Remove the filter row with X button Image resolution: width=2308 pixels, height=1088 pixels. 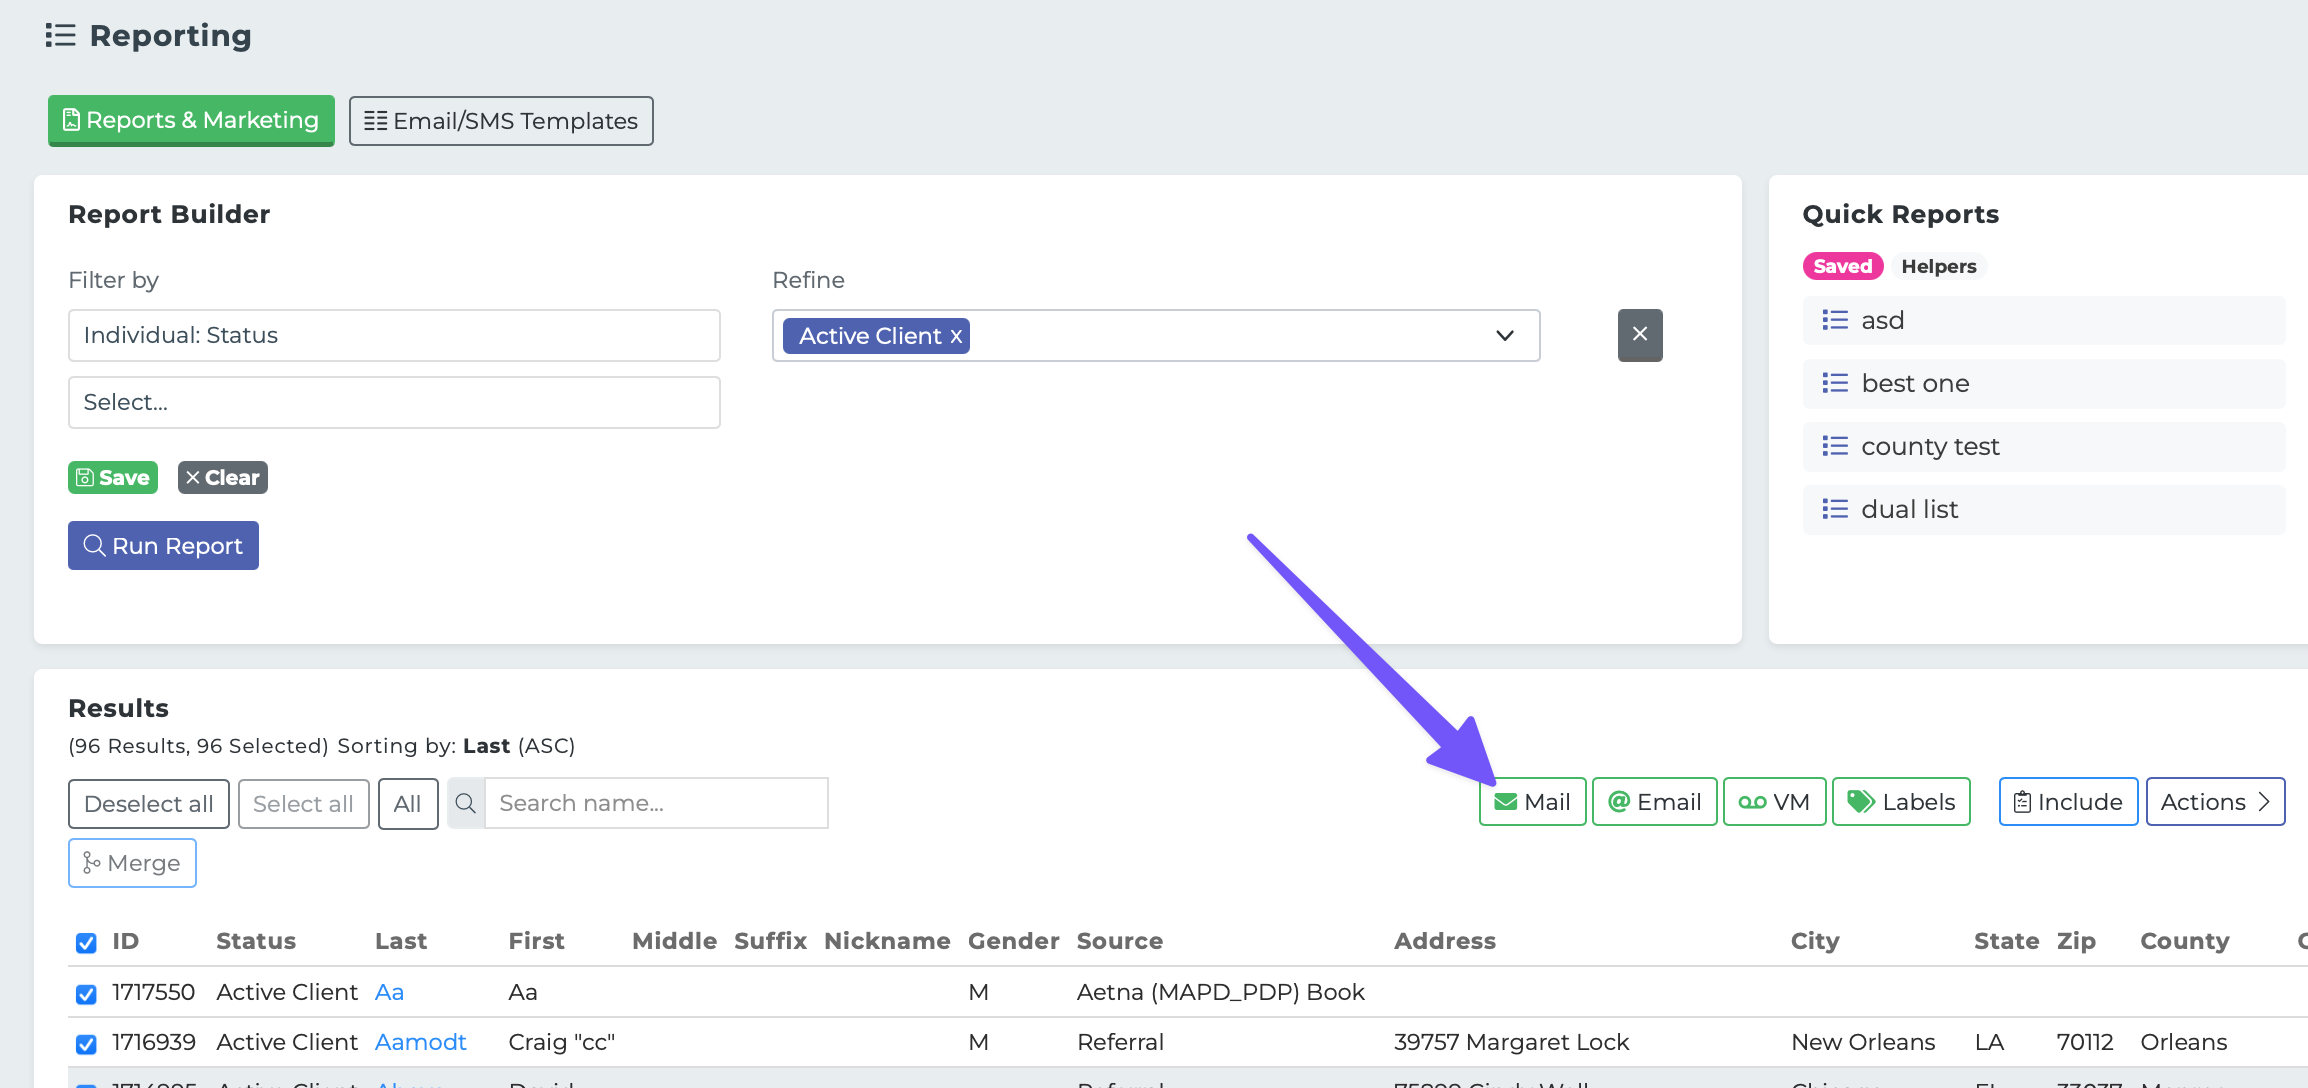click(x=1640, y=335)
